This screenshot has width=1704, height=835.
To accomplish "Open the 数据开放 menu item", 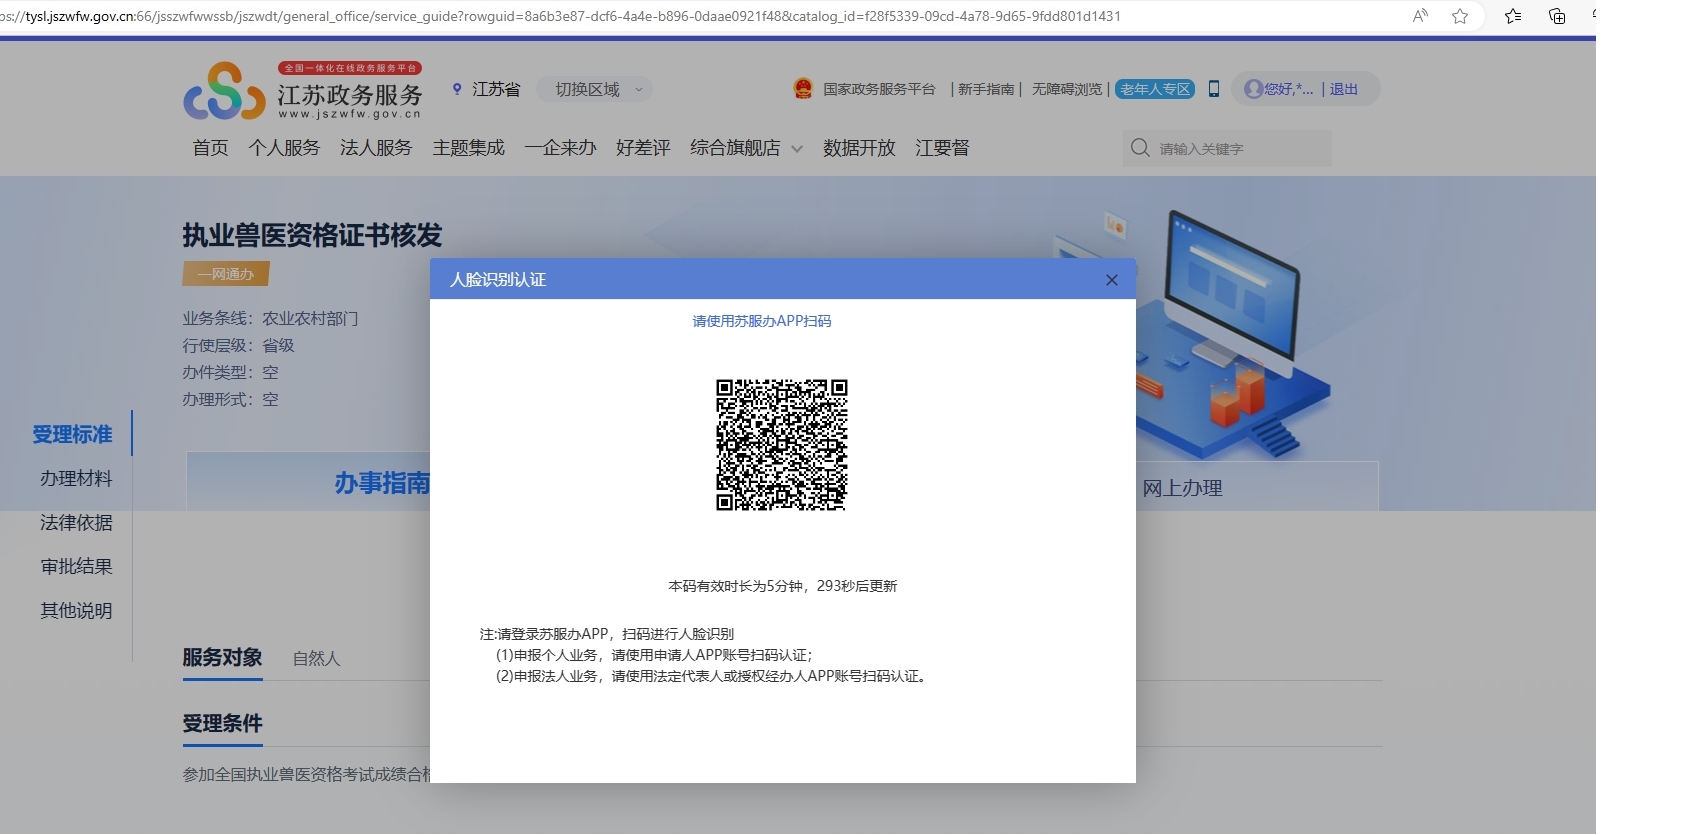I will pos(859,148).
